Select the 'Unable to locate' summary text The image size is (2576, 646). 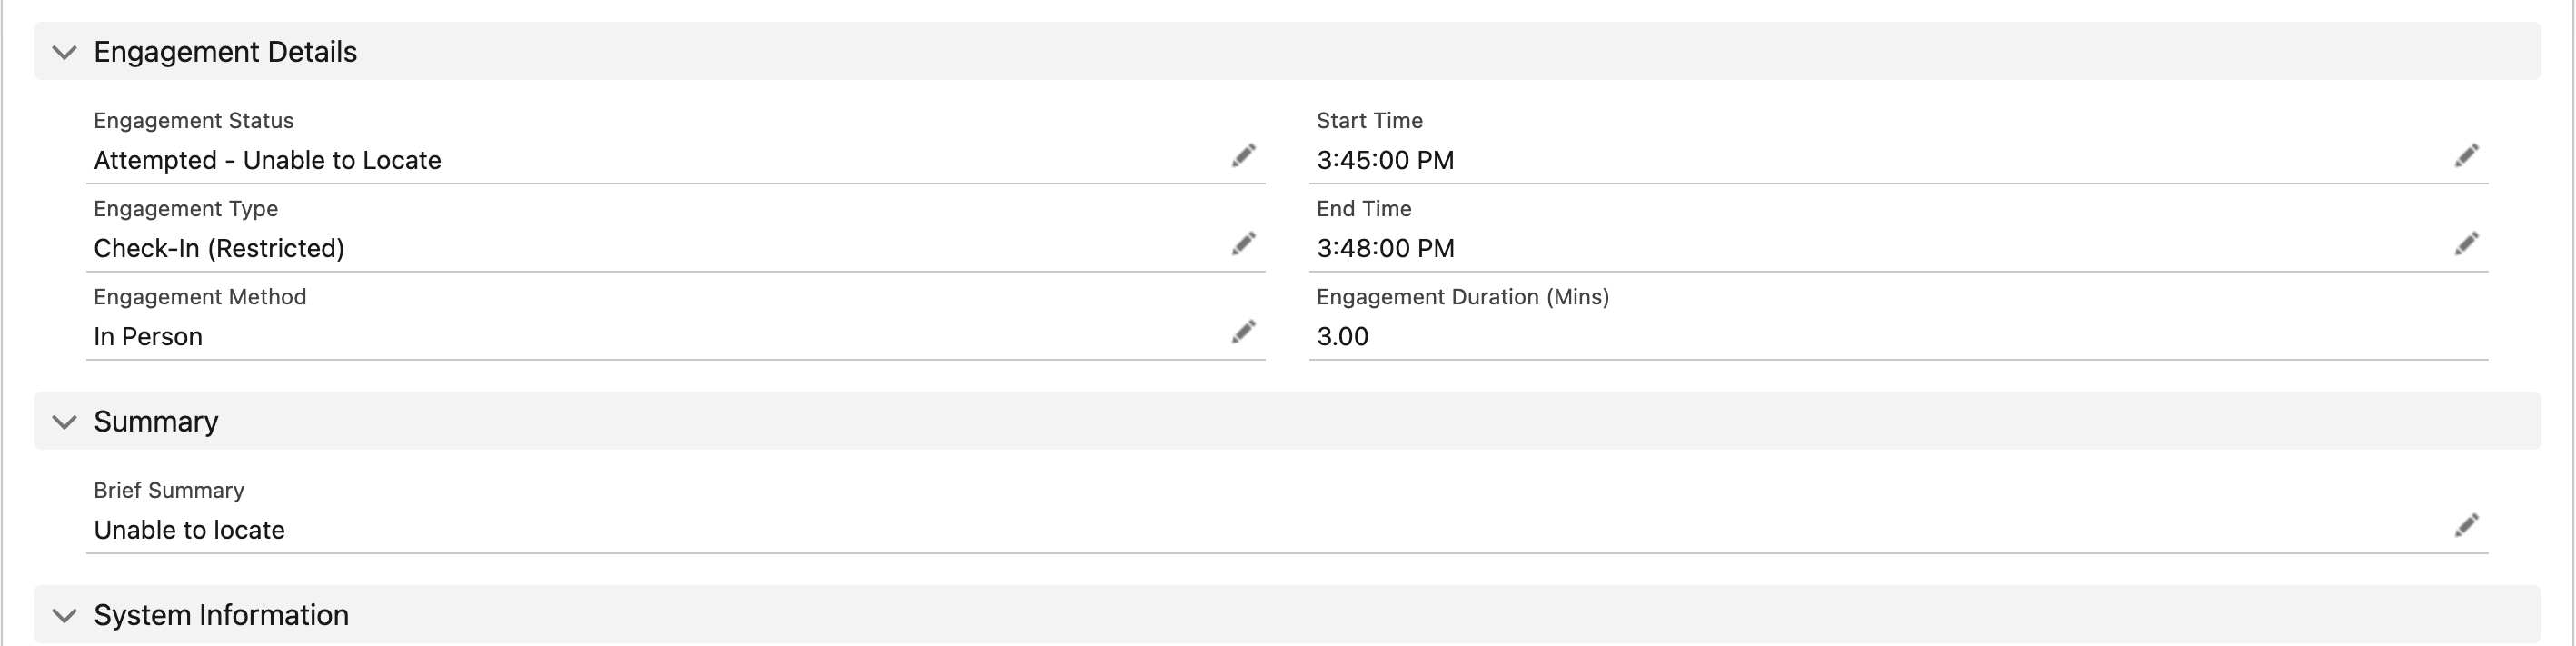coord(189,530)
